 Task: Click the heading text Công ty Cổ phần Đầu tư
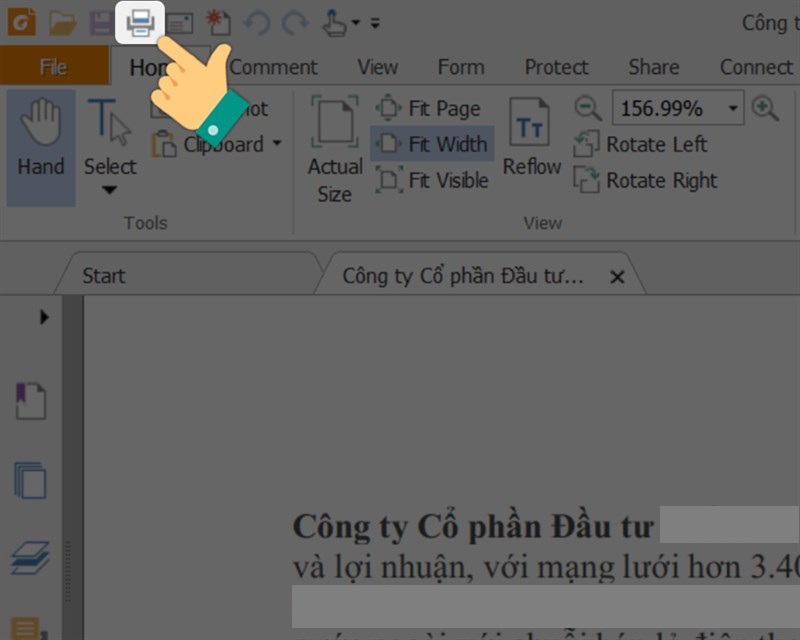pyautogui.click(x=472, y=526)
